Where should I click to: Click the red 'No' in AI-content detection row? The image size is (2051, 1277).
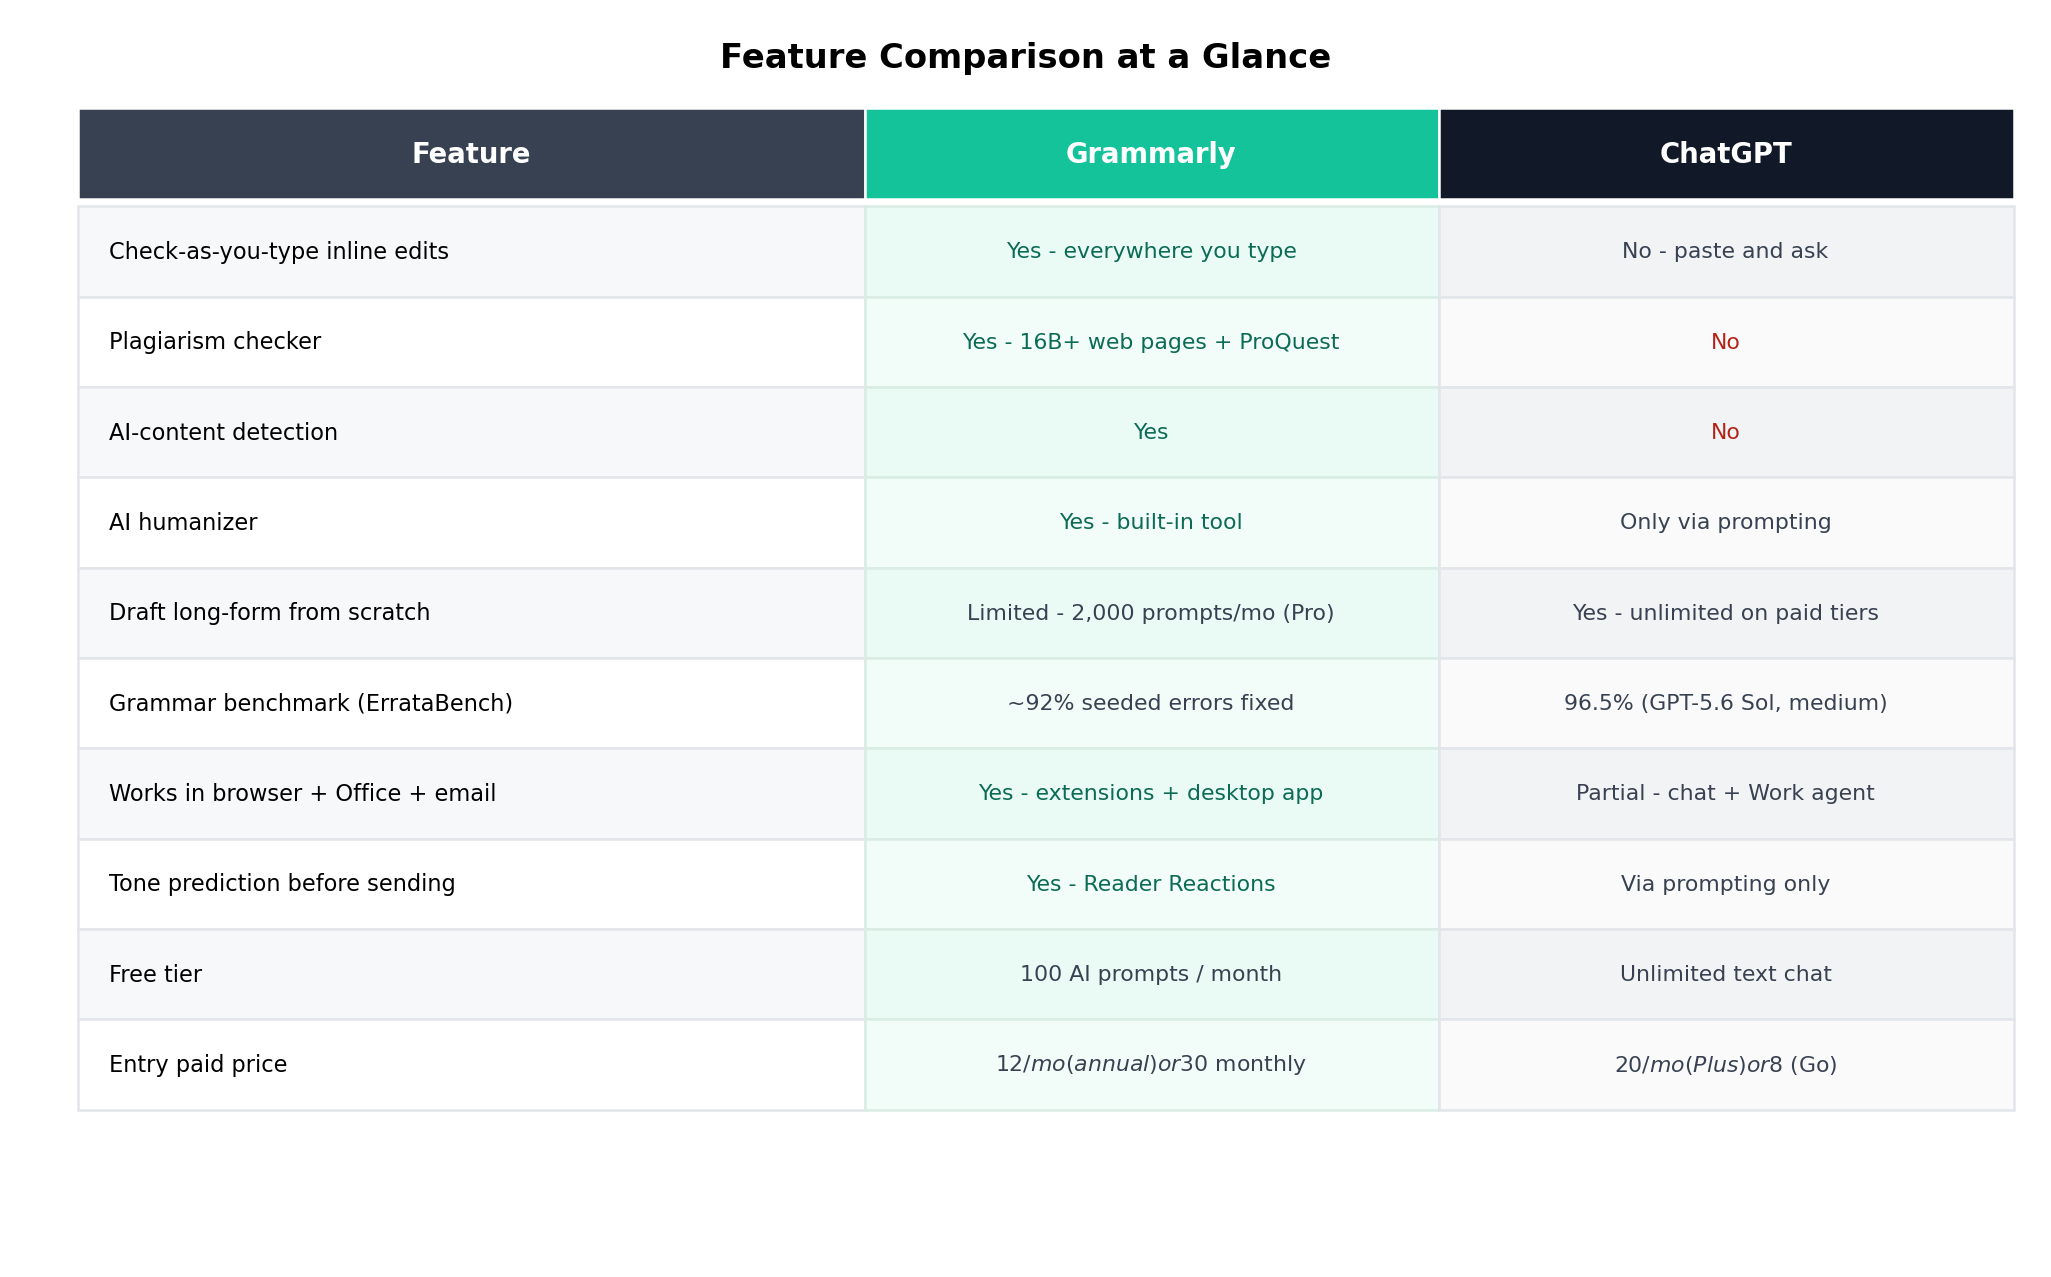click(1725, 432)
